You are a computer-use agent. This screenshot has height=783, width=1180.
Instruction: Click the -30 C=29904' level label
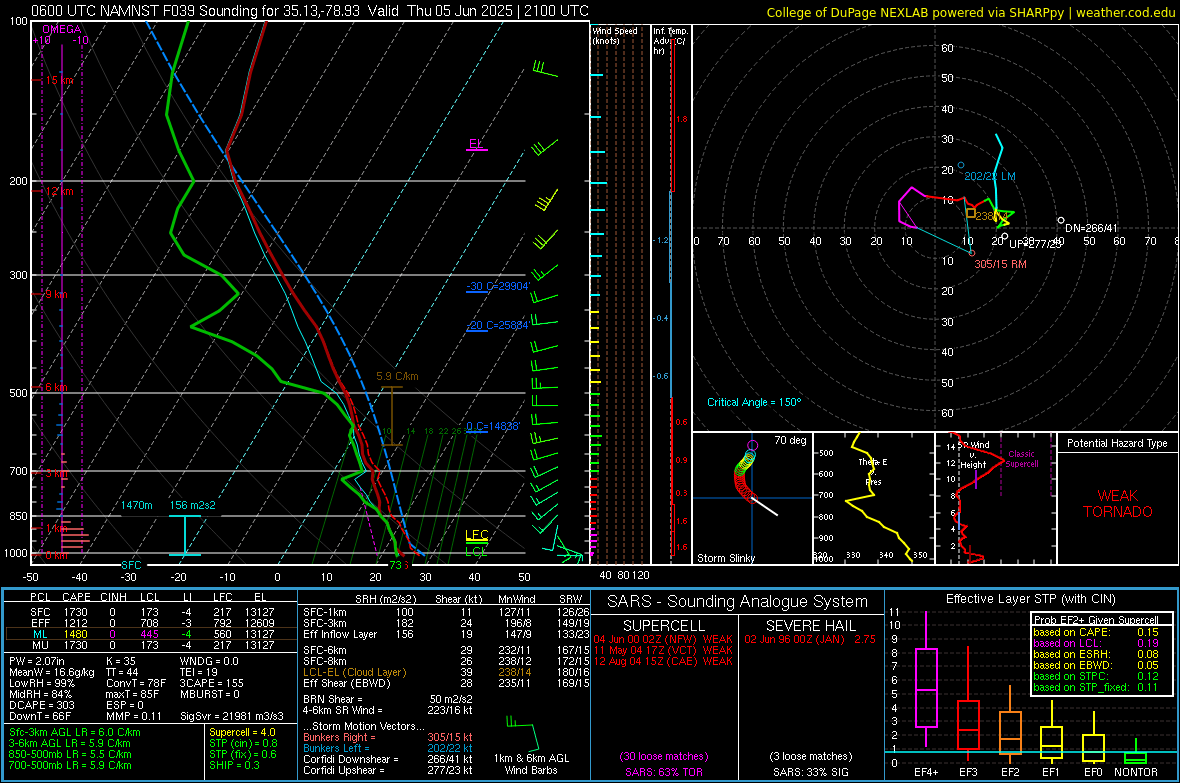click(498, 287)
